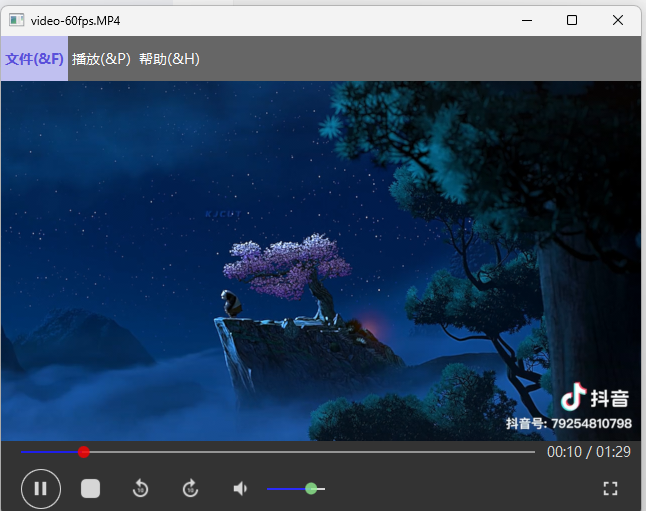This screenshot has width=646, height=511.
Task: Enter fullscreen mode icon
Action: click(610, 489)
